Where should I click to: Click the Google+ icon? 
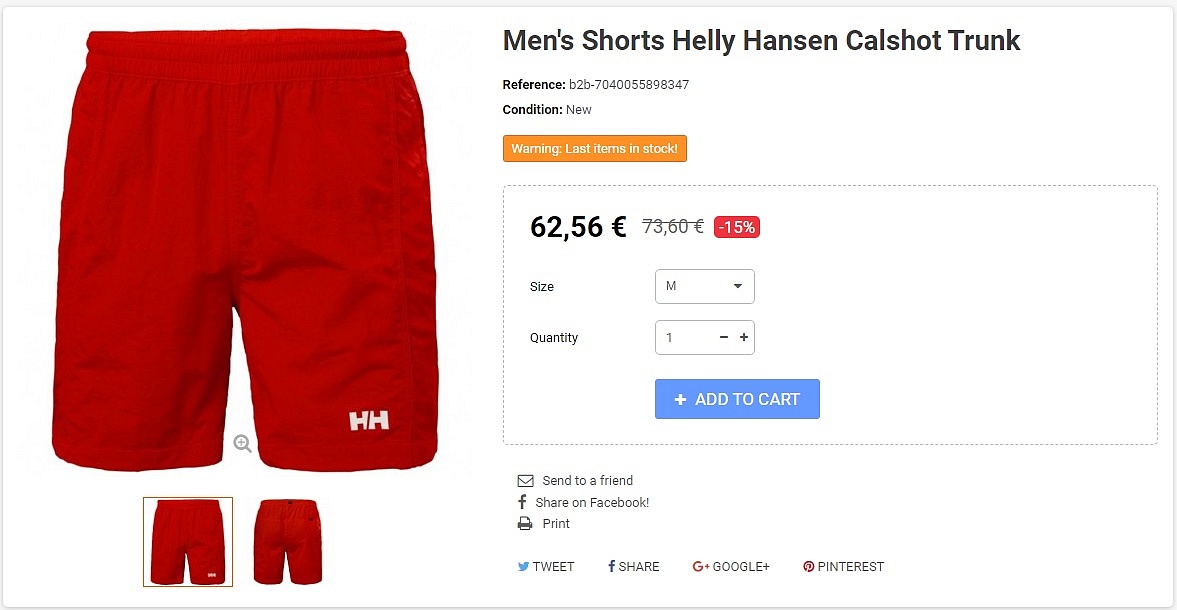tap(700, 566)
